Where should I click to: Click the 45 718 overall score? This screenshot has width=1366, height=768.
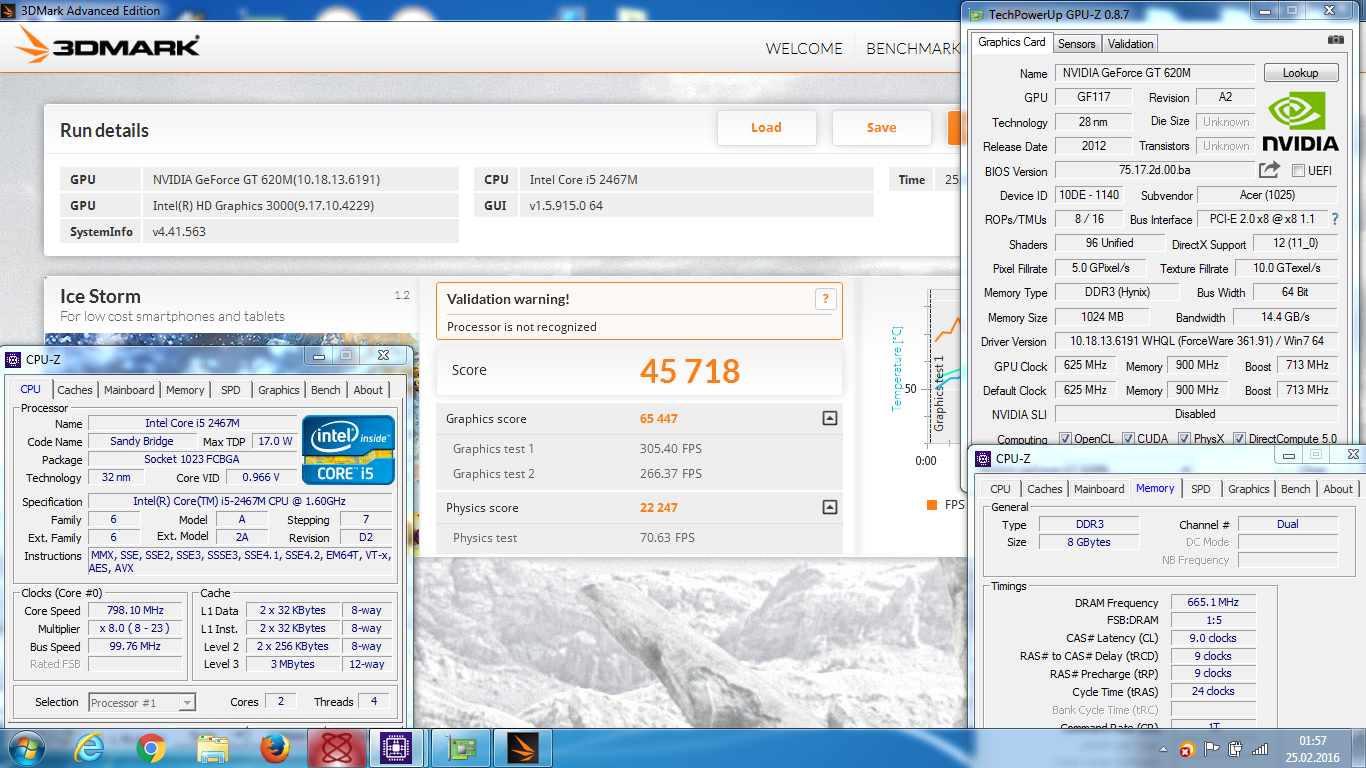click(x=690, y=371)
